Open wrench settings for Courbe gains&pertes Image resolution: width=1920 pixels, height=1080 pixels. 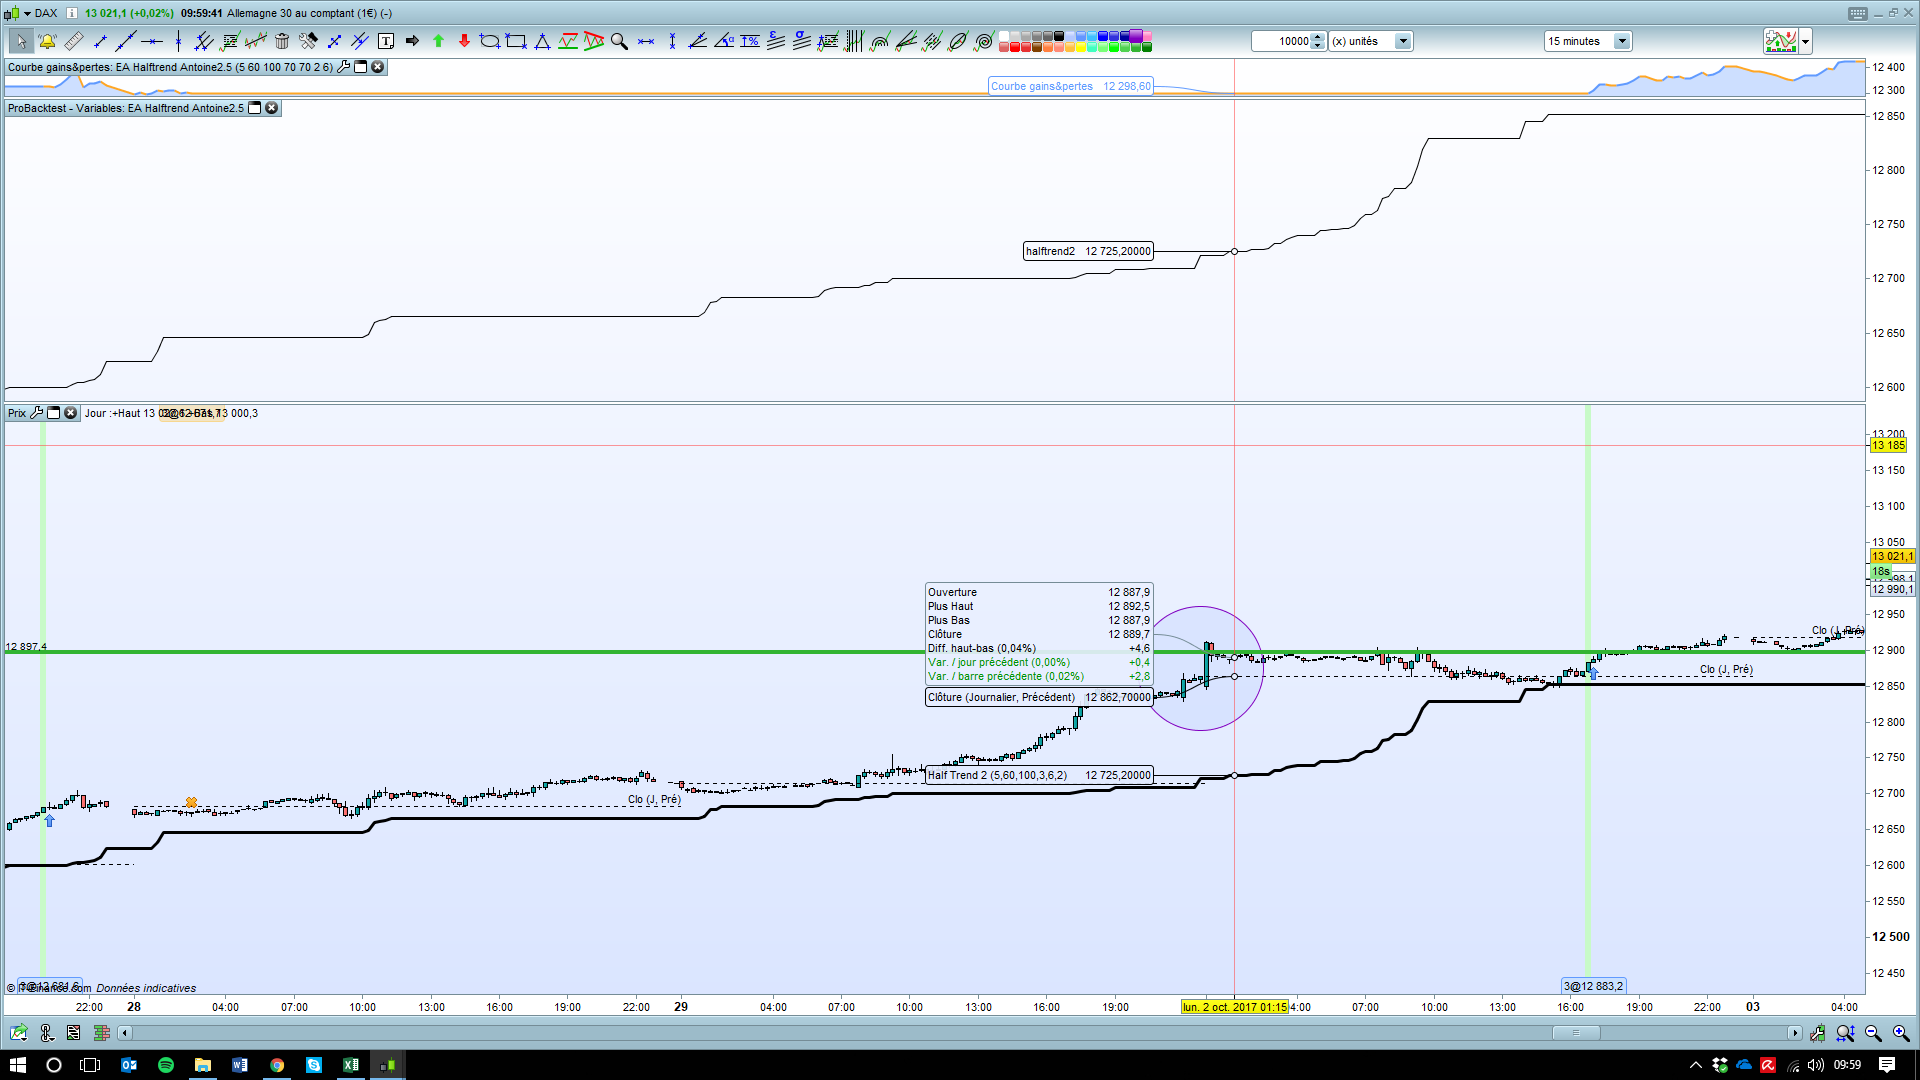344,67
